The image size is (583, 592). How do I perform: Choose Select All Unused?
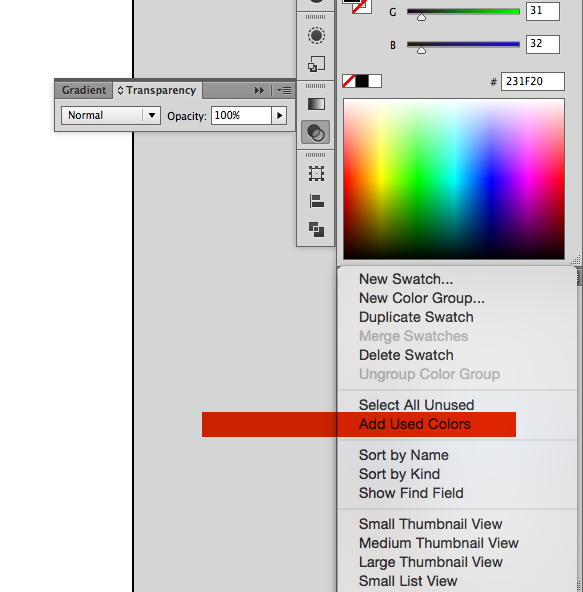(x=416, y=405)
